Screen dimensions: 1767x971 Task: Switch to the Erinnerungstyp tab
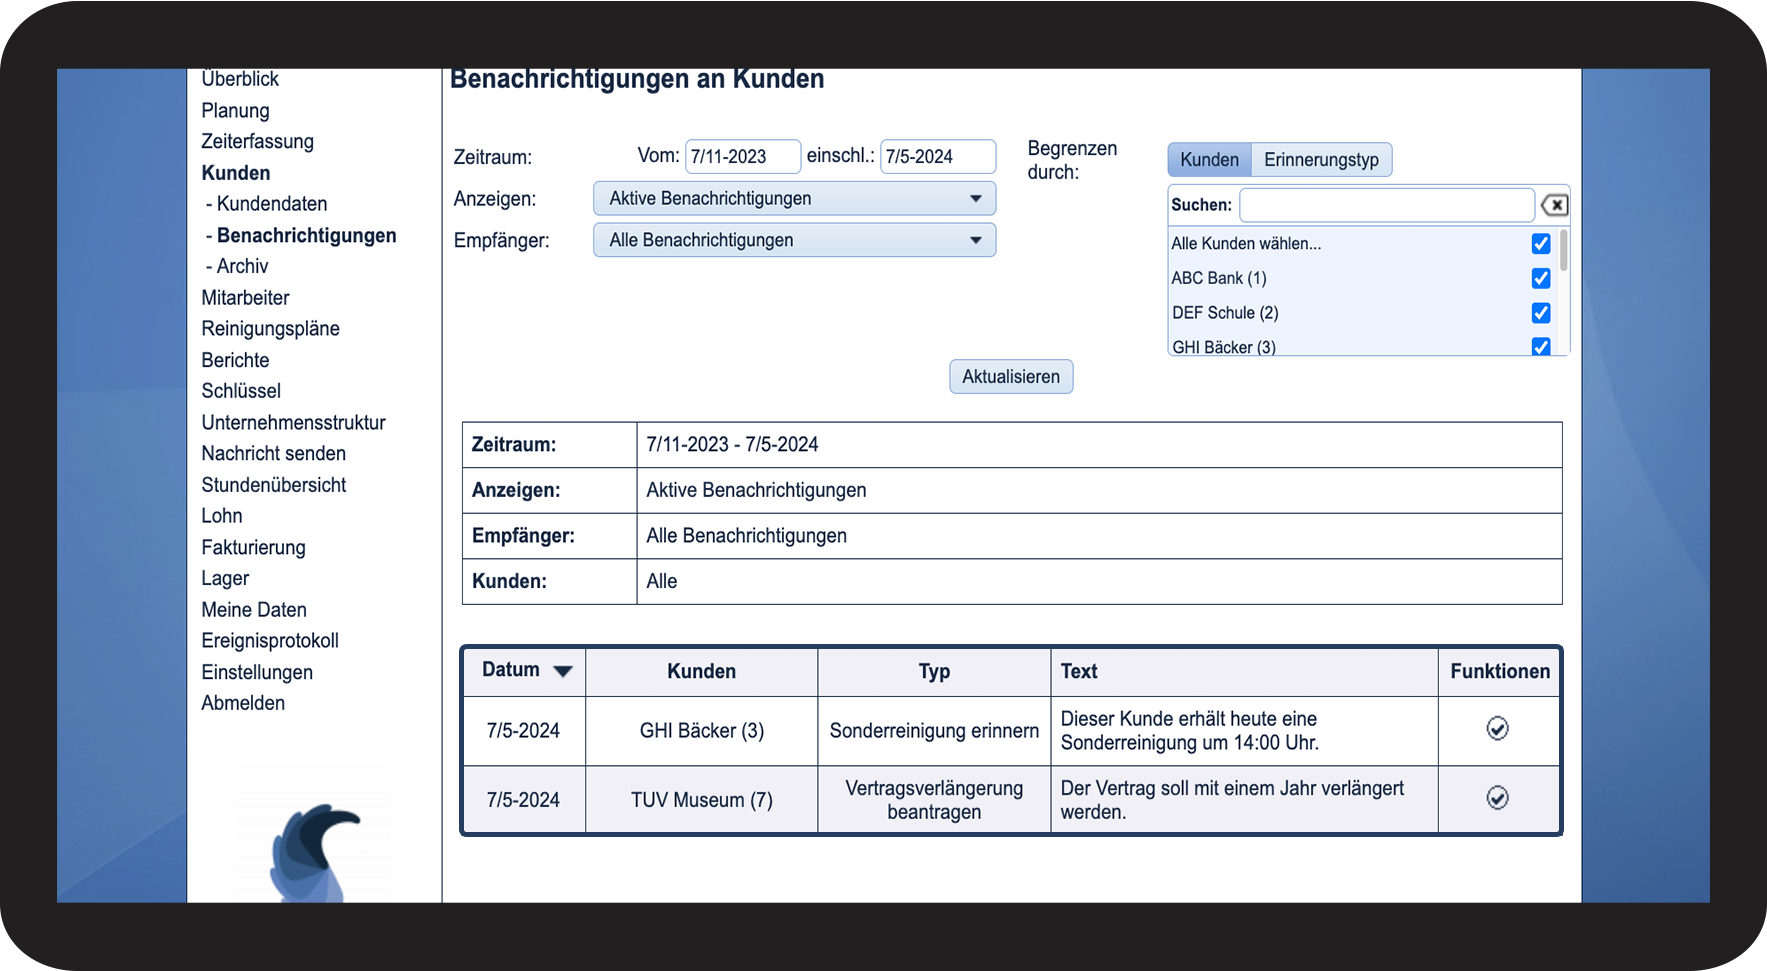(x=1321, y=160)
